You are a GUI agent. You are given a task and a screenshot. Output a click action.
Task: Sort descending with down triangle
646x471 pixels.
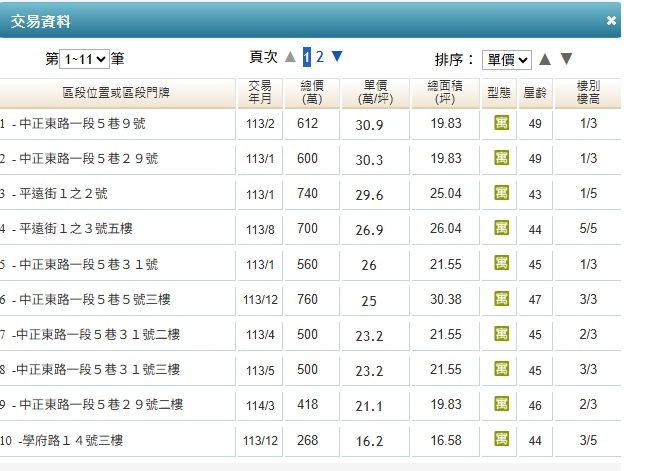(x=566, y=59)
